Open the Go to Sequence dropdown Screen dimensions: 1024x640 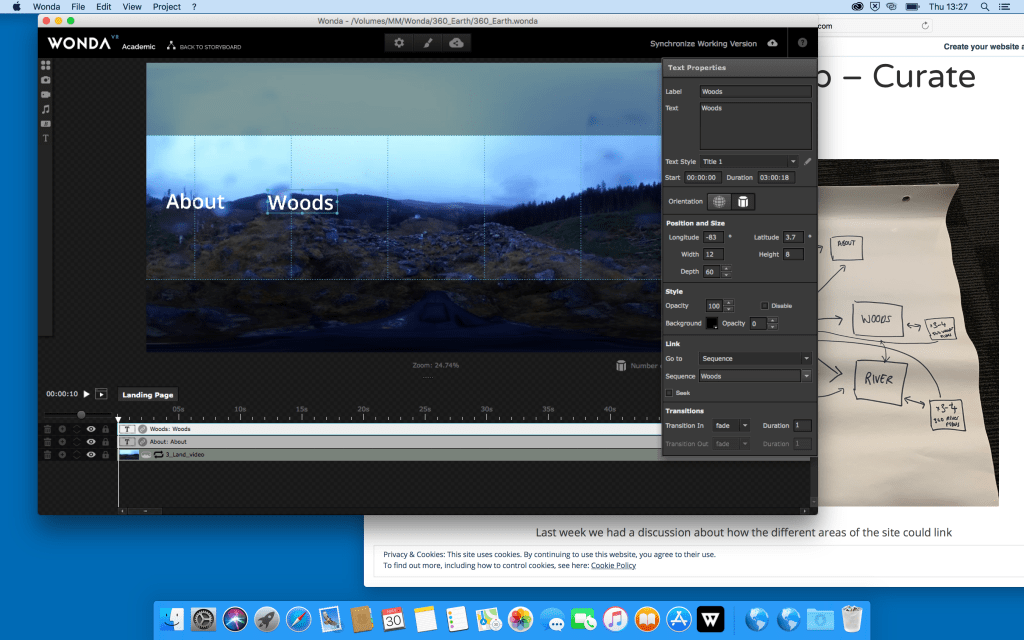755,358
